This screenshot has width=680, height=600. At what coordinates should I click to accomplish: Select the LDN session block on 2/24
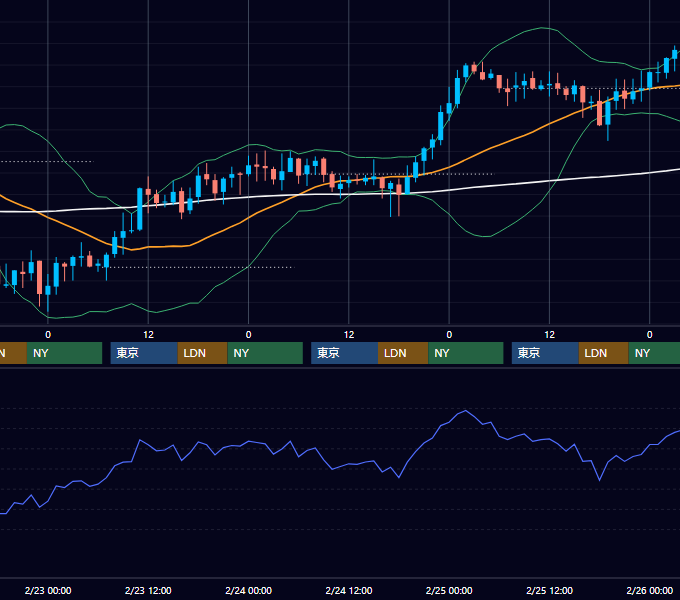pos(403,353)
